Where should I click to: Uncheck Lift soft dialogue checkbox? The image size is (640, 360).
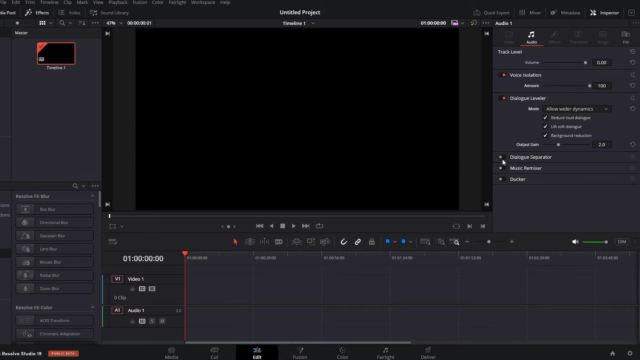[x=545, y=127]
